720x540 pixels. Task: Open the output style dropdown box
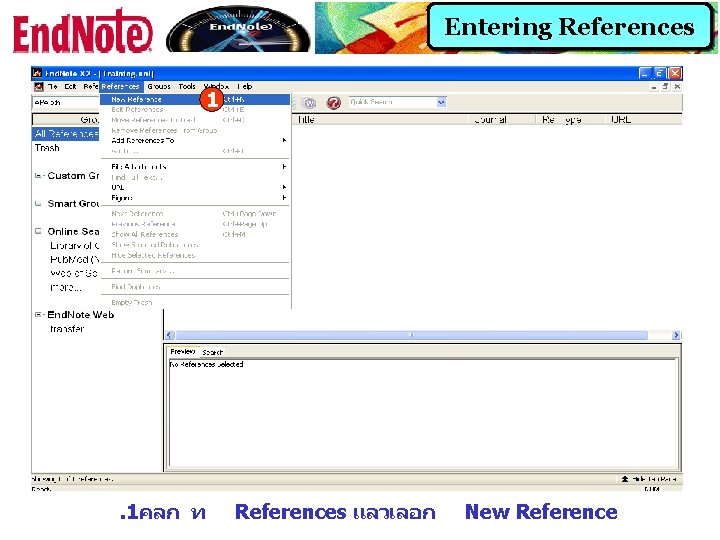coord(66,102)
